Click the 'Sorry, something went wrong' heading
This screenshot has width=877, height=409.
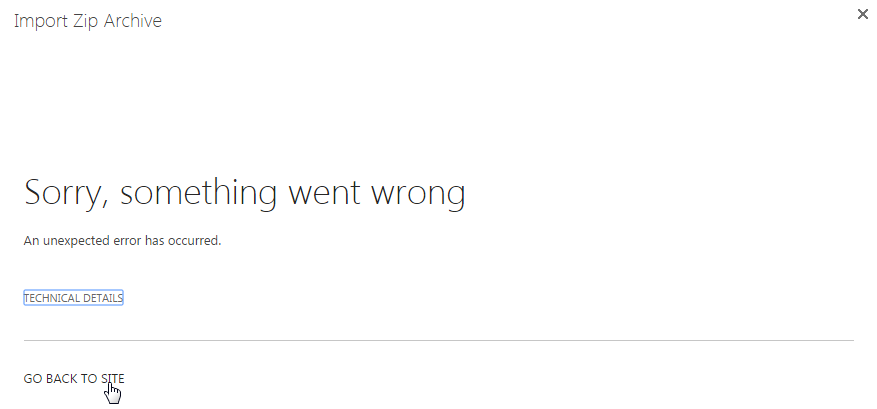click(245, 192)
